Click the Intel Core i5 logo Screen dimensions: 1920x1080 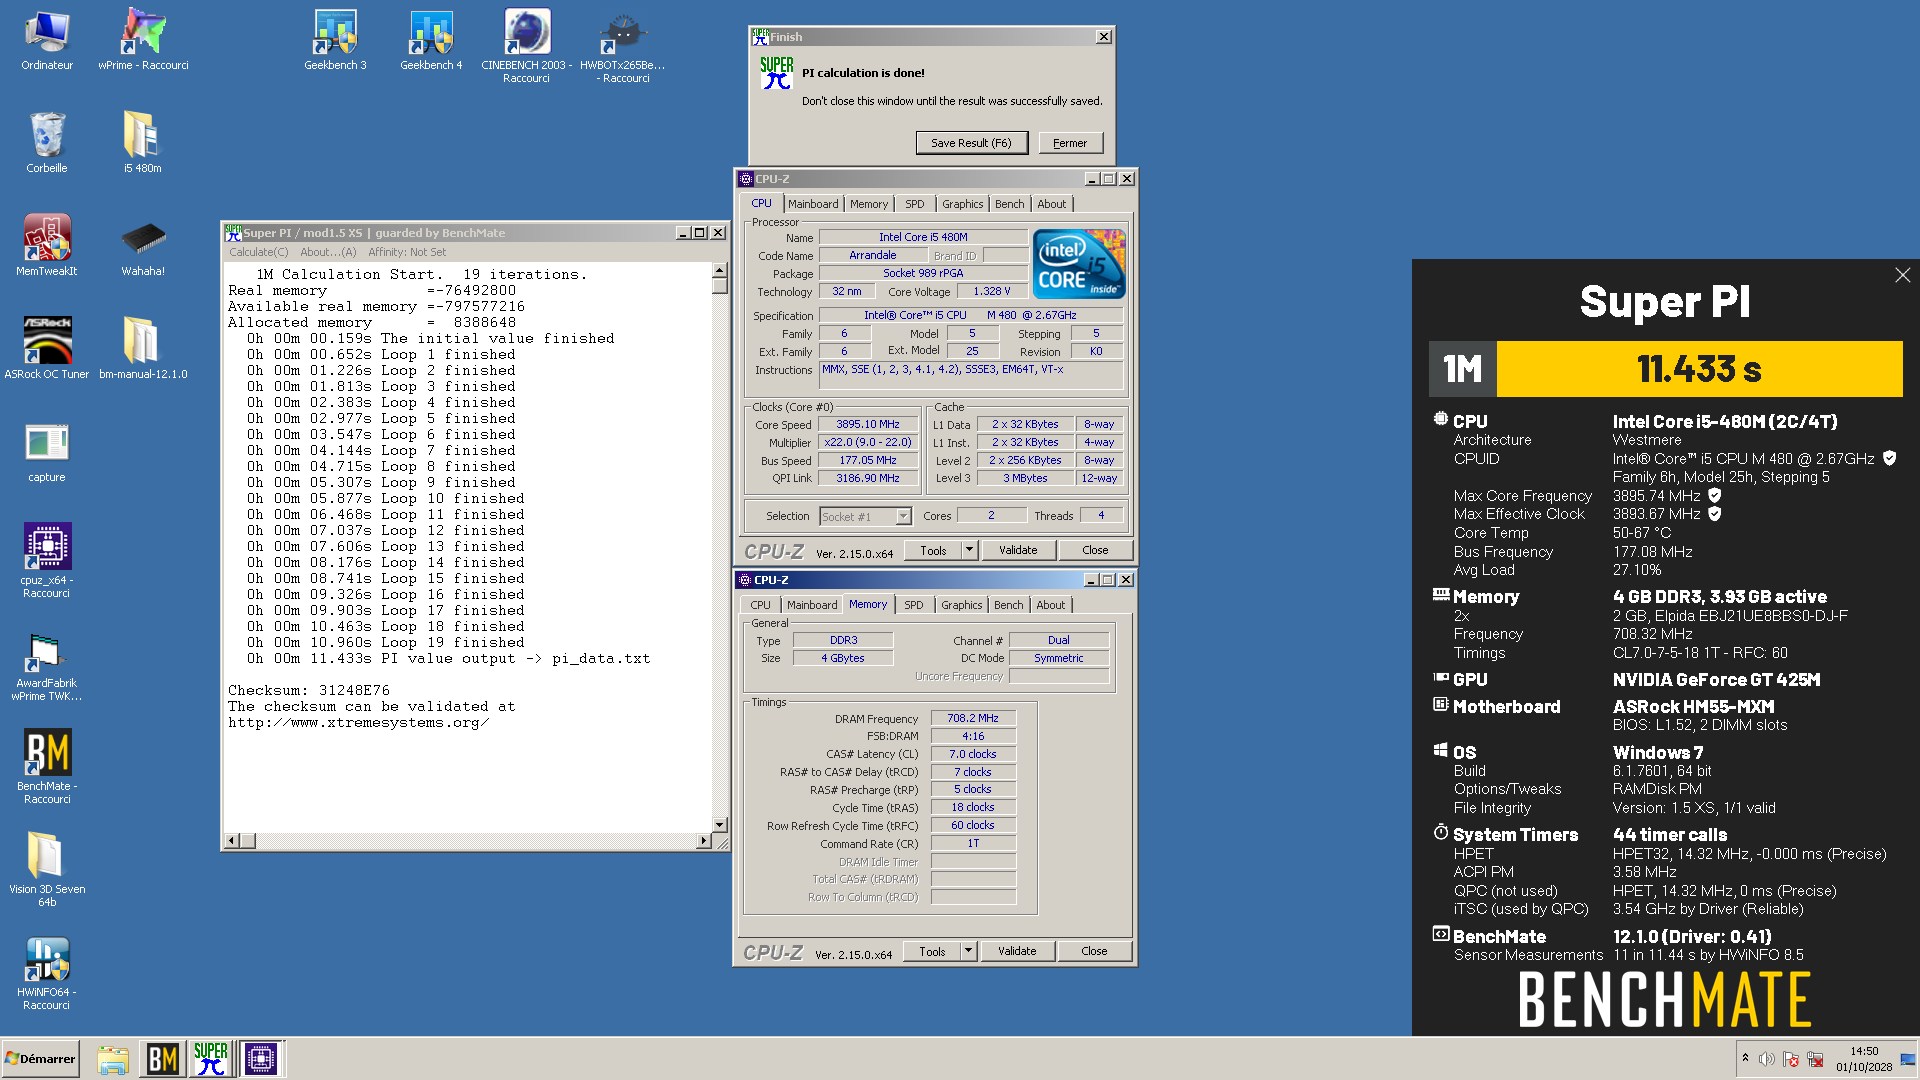pos(1079,264)
